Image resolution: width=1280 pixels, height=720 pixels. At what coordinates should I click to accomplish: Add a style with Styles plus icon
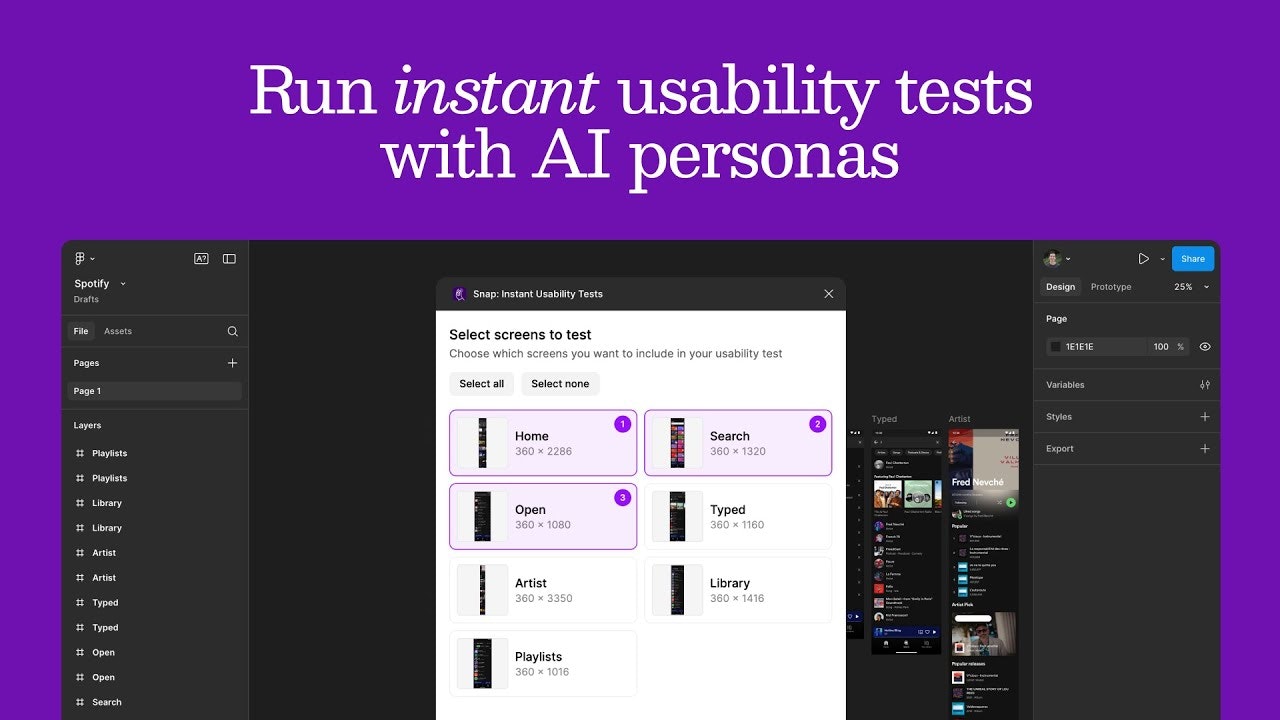tap(1205, 417)
